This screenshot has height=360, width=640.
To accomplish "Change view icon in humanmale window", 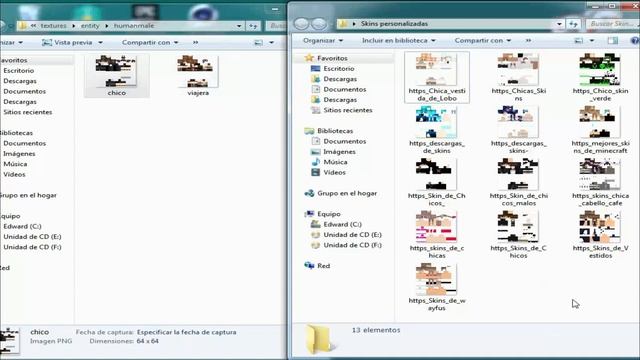I will [258, 42].
